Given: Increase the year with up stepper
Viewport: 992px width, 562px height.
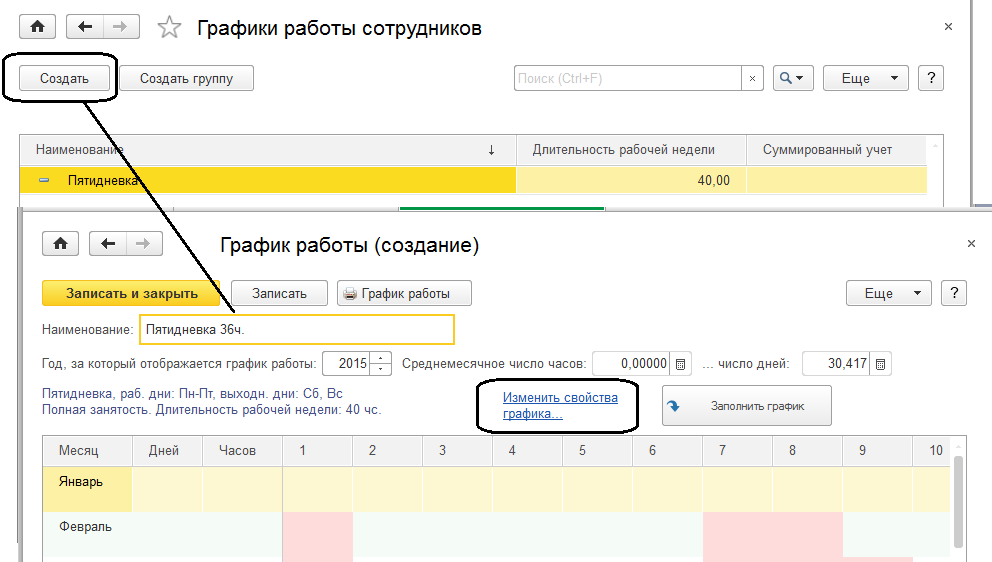Looking at the screenshot, I should [x=381, y=358].
